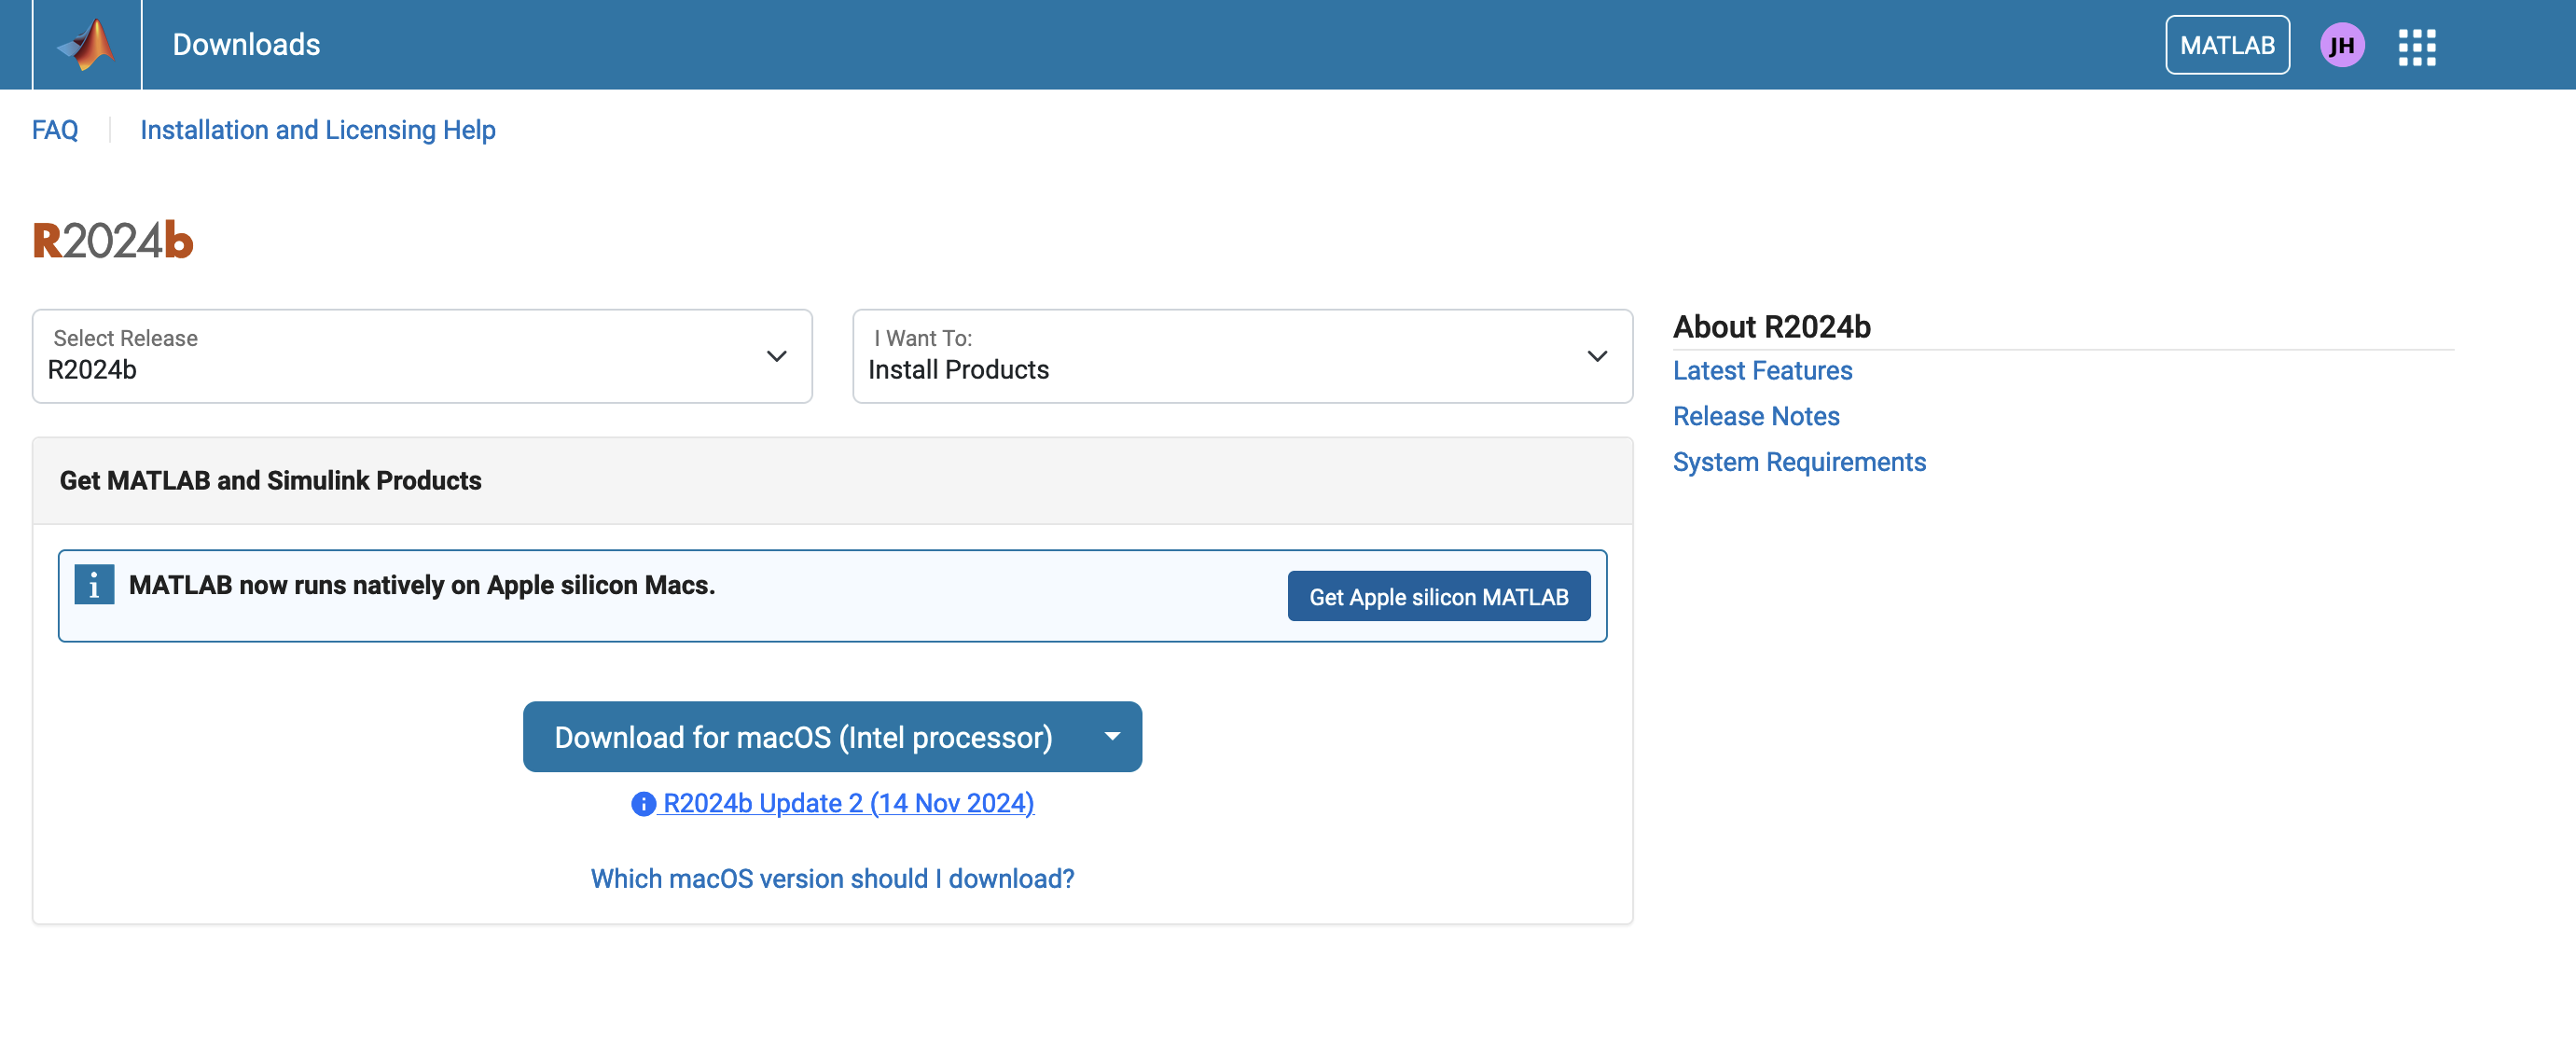View the Release Notes
This screenshot has width=2576, height=1052.
[x=1756, y=415]
